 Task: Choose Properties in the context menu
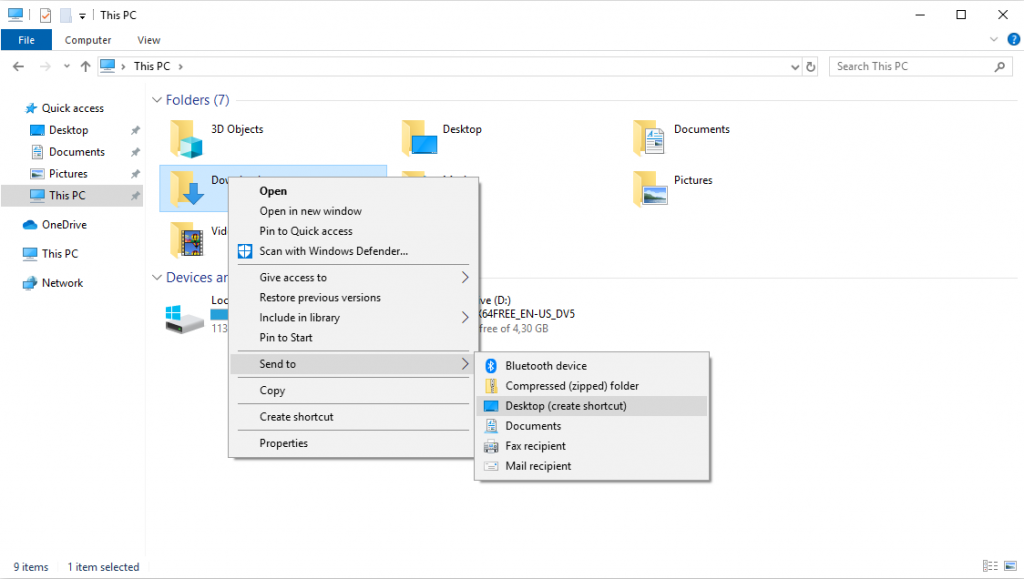[x=283, y=444]
